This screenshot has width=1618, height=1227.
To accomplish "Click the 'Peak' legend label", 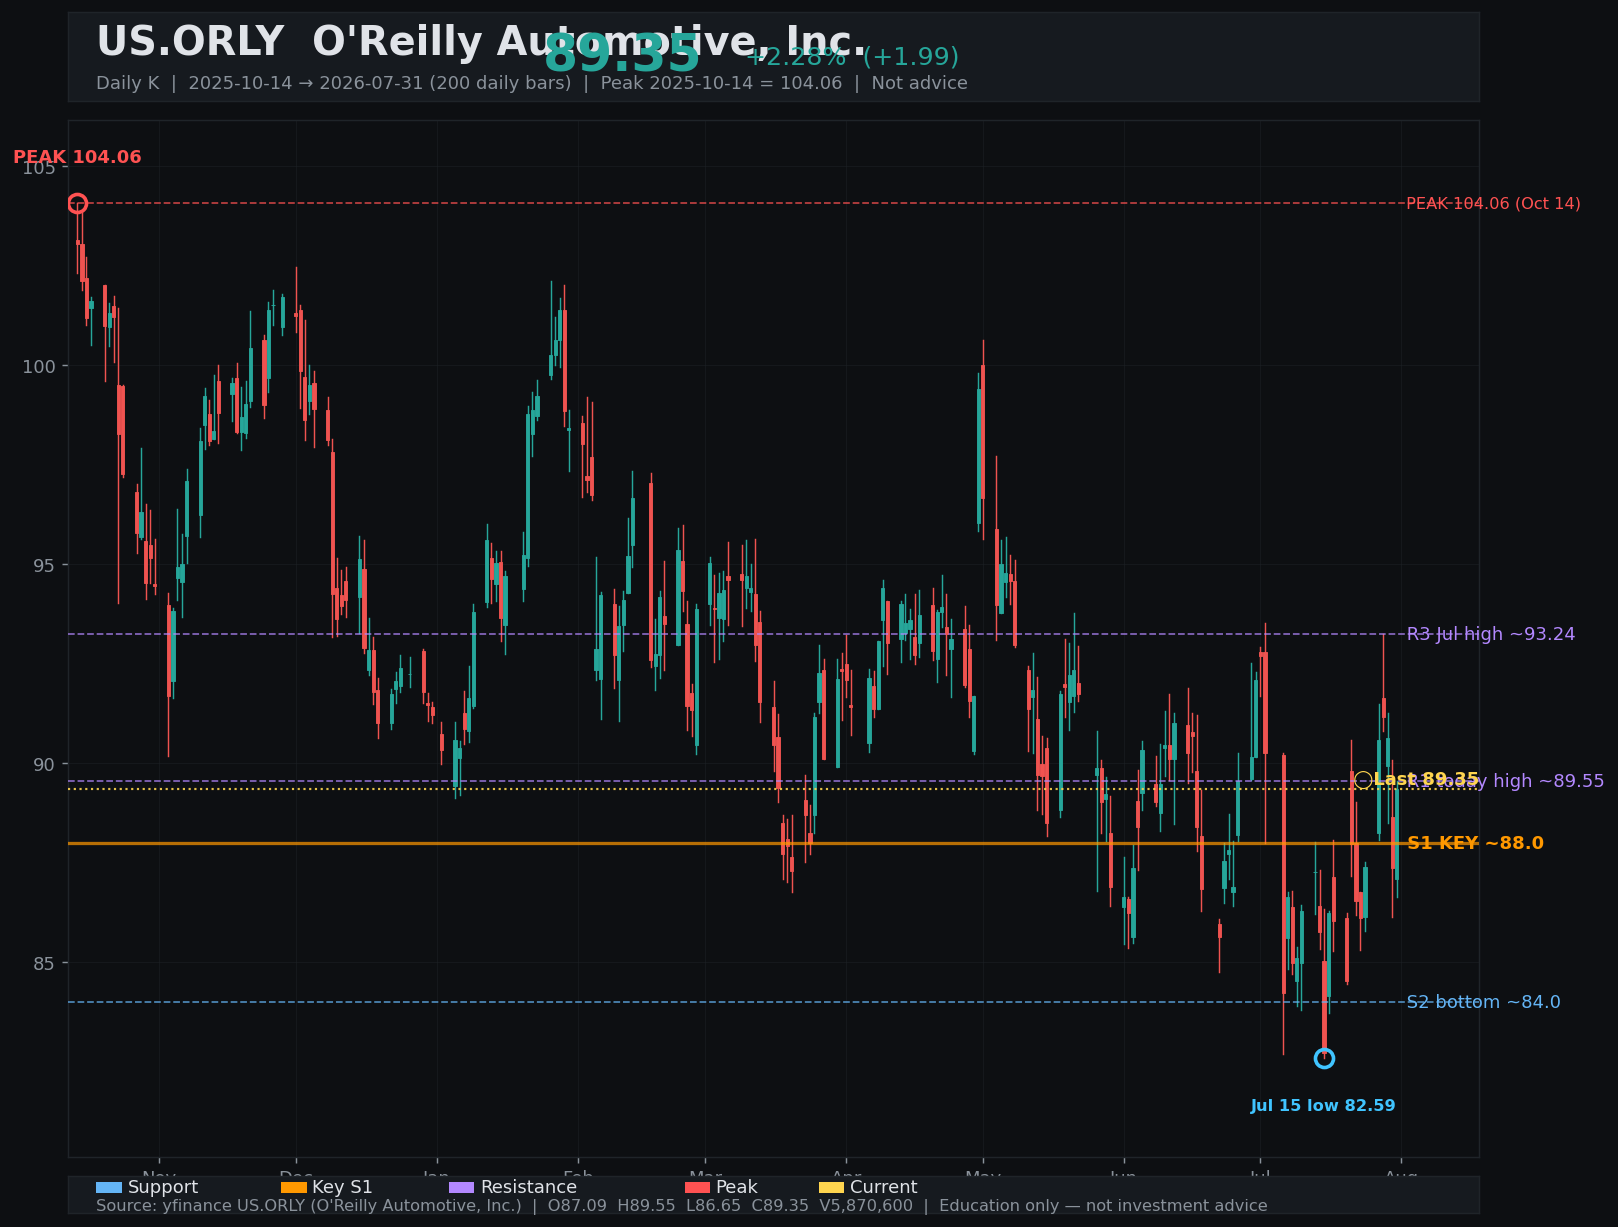I will 737,1188.
